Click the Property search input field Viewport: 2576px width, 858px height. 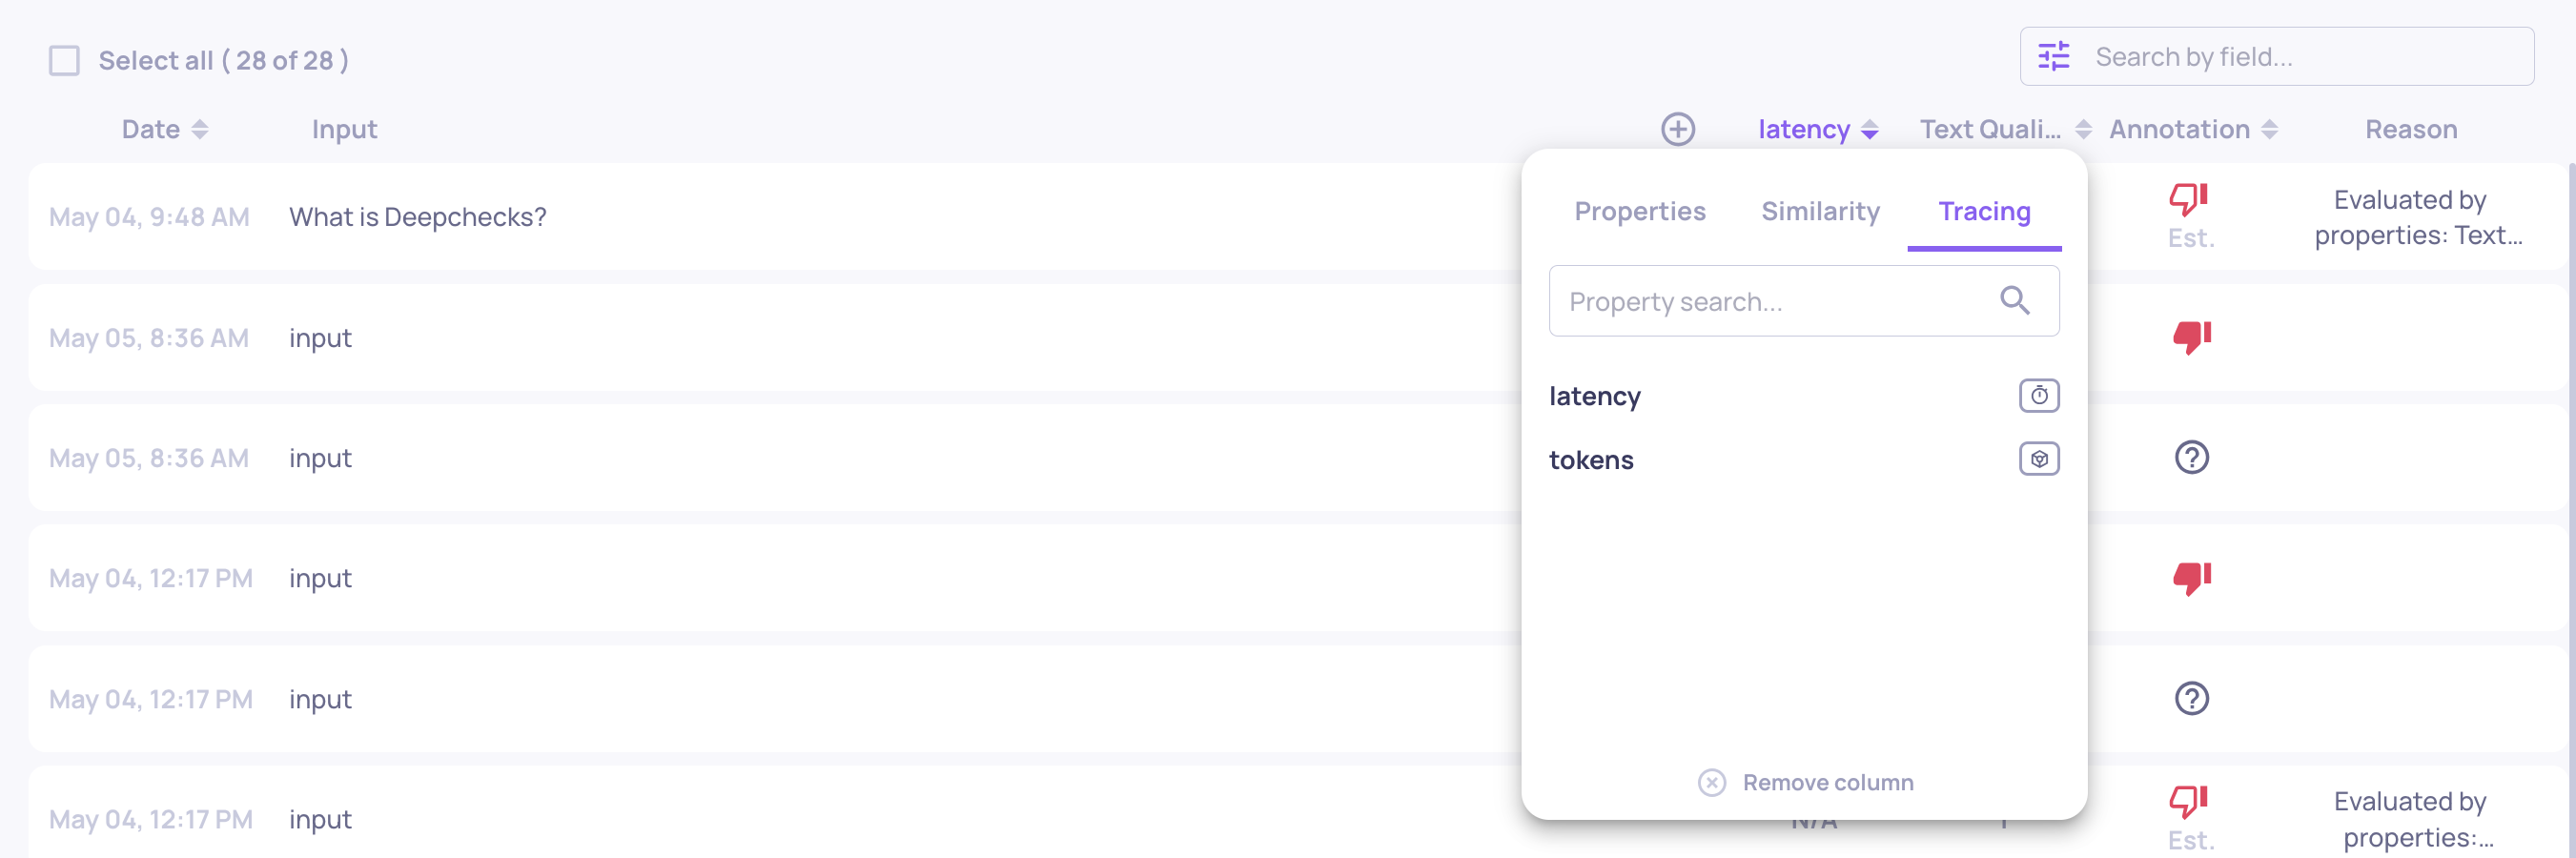pyautogui.click(x=1804, y=301)
